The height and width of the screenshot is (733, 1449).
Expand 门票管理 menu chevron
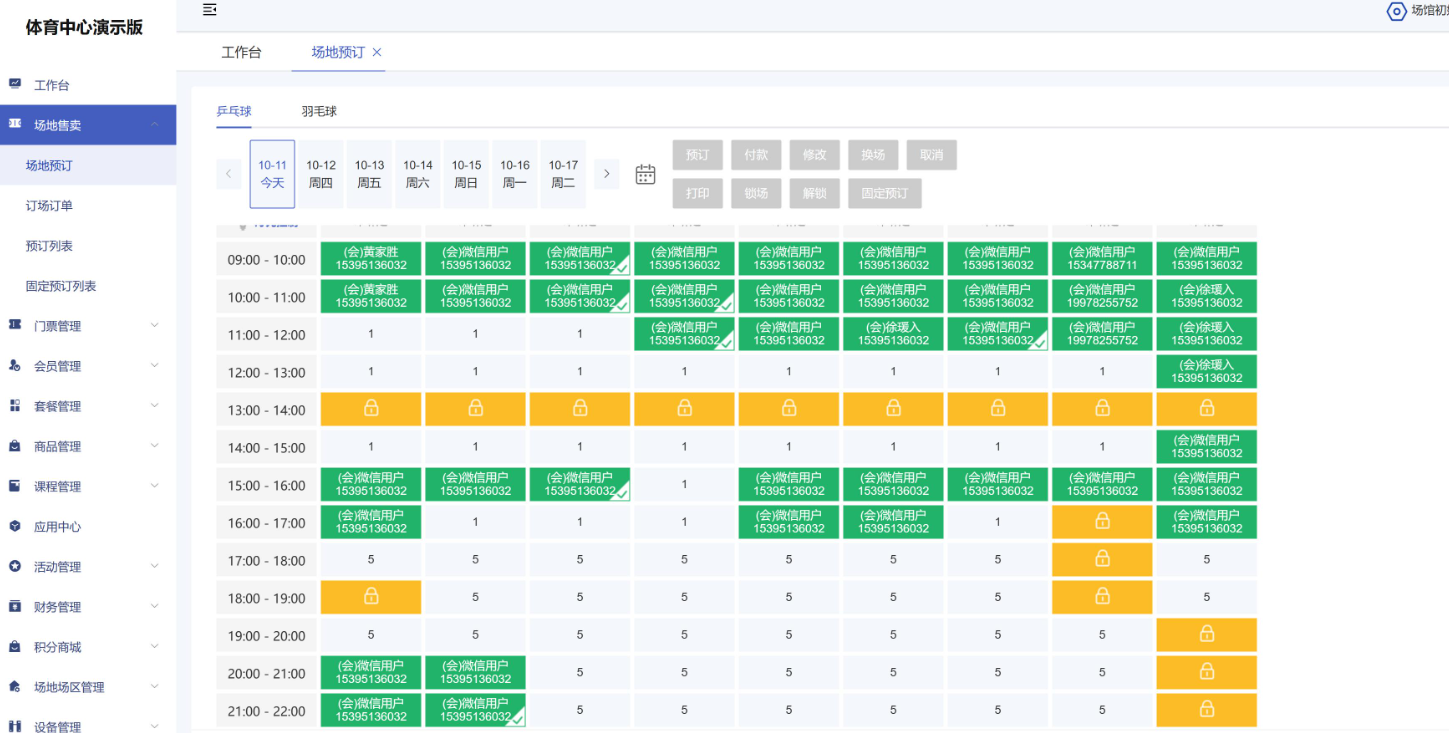pos(155,325)
